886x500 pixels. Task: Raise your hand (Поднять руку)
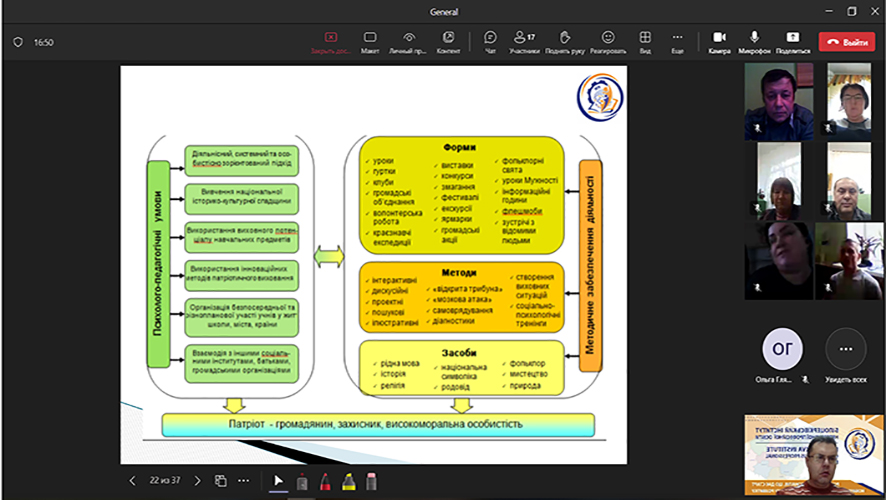(x=564, y=41)
